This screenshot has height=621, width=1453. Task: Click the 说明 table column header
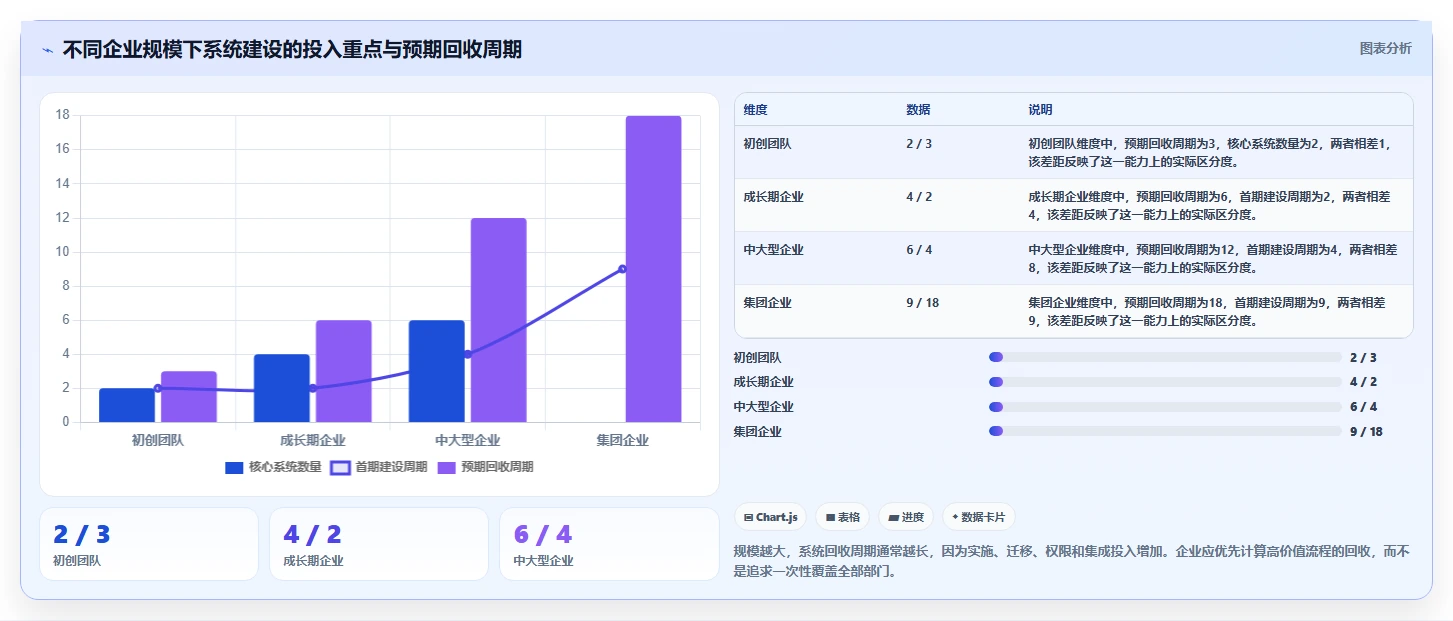1040,110
